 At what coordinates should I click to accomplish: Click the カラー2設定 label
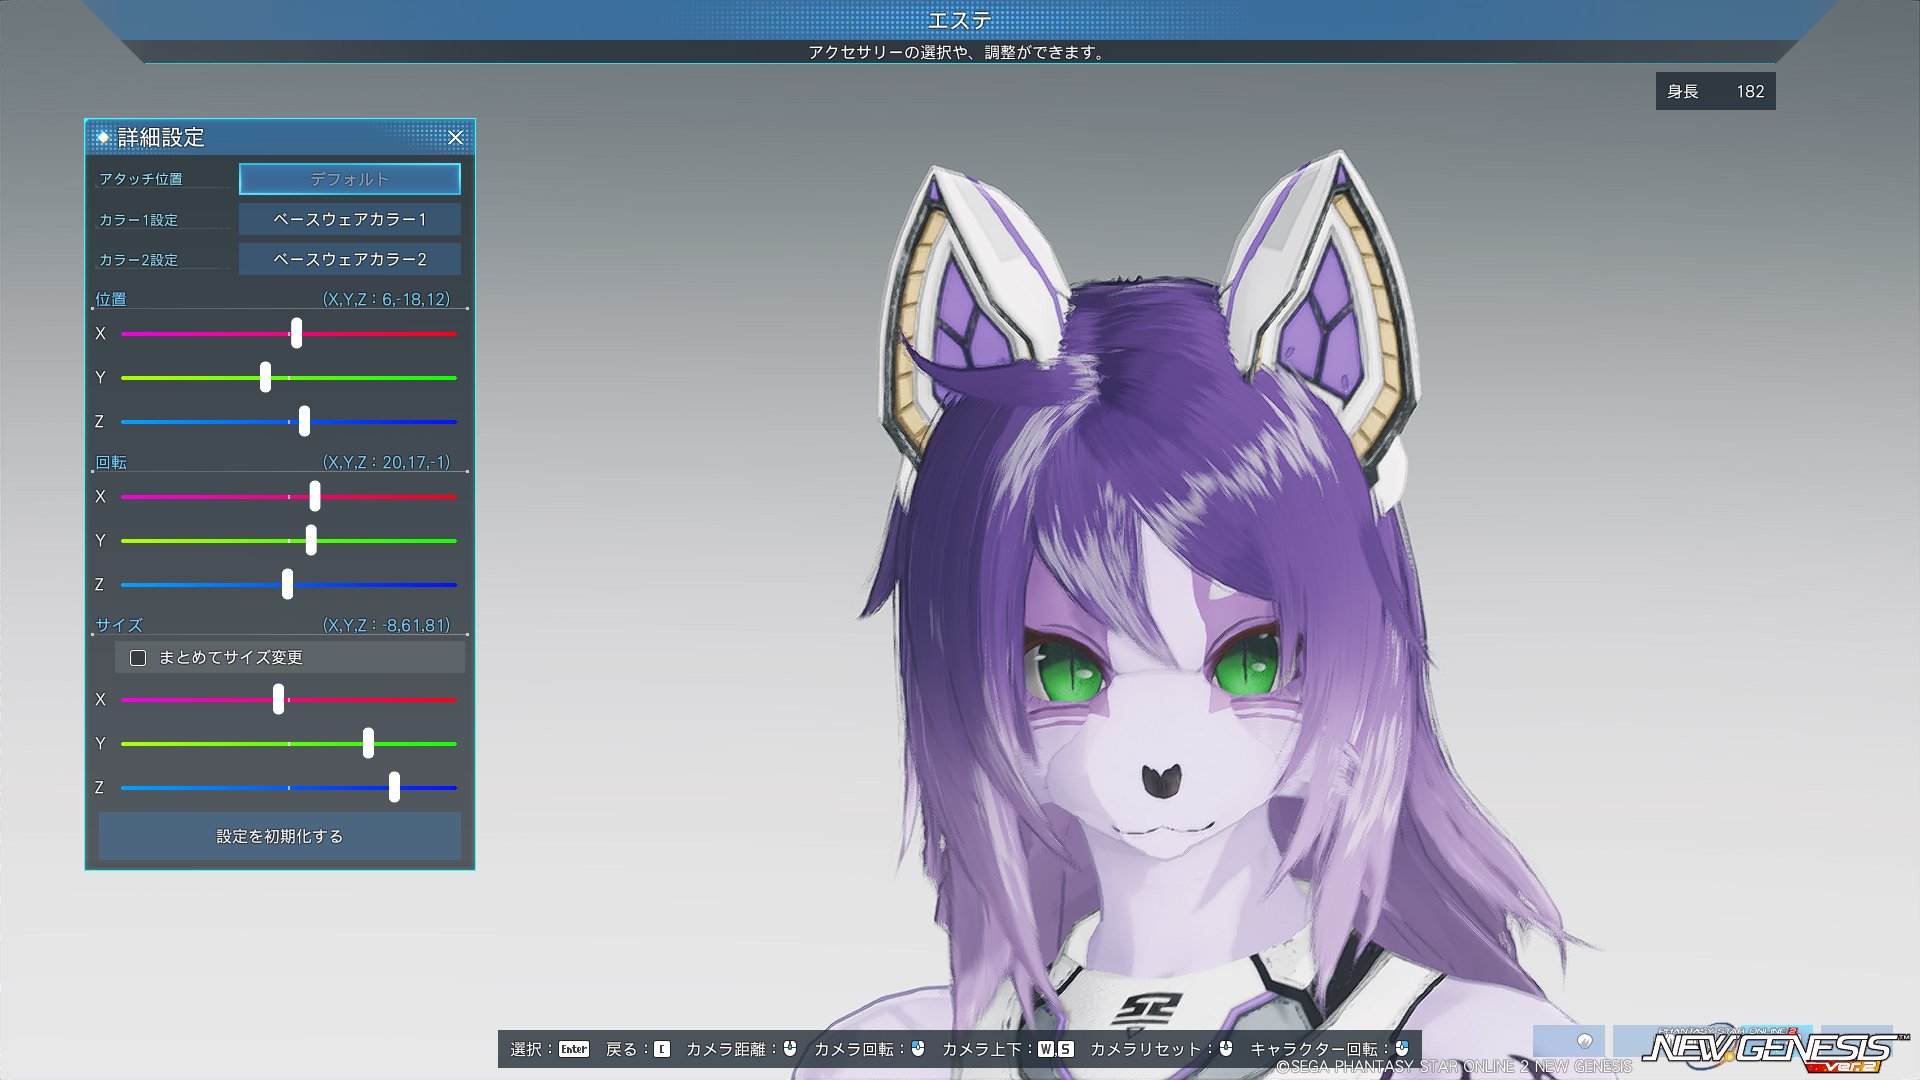139,259
